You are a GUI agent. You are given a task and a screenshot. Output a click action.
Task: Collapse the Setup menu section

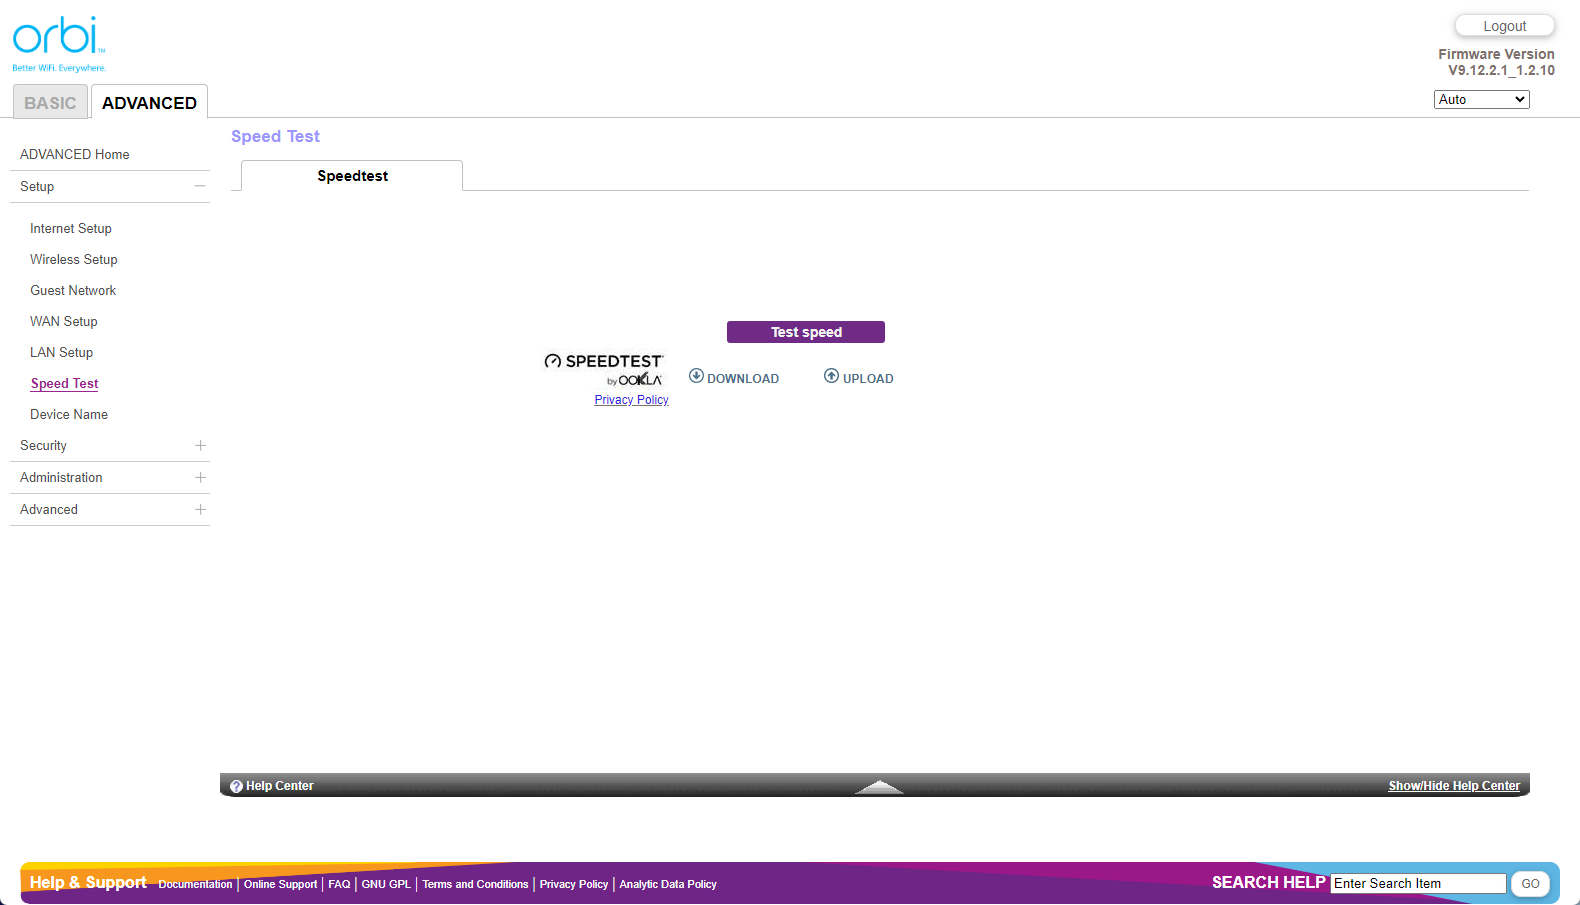click(x=200, y=187)
